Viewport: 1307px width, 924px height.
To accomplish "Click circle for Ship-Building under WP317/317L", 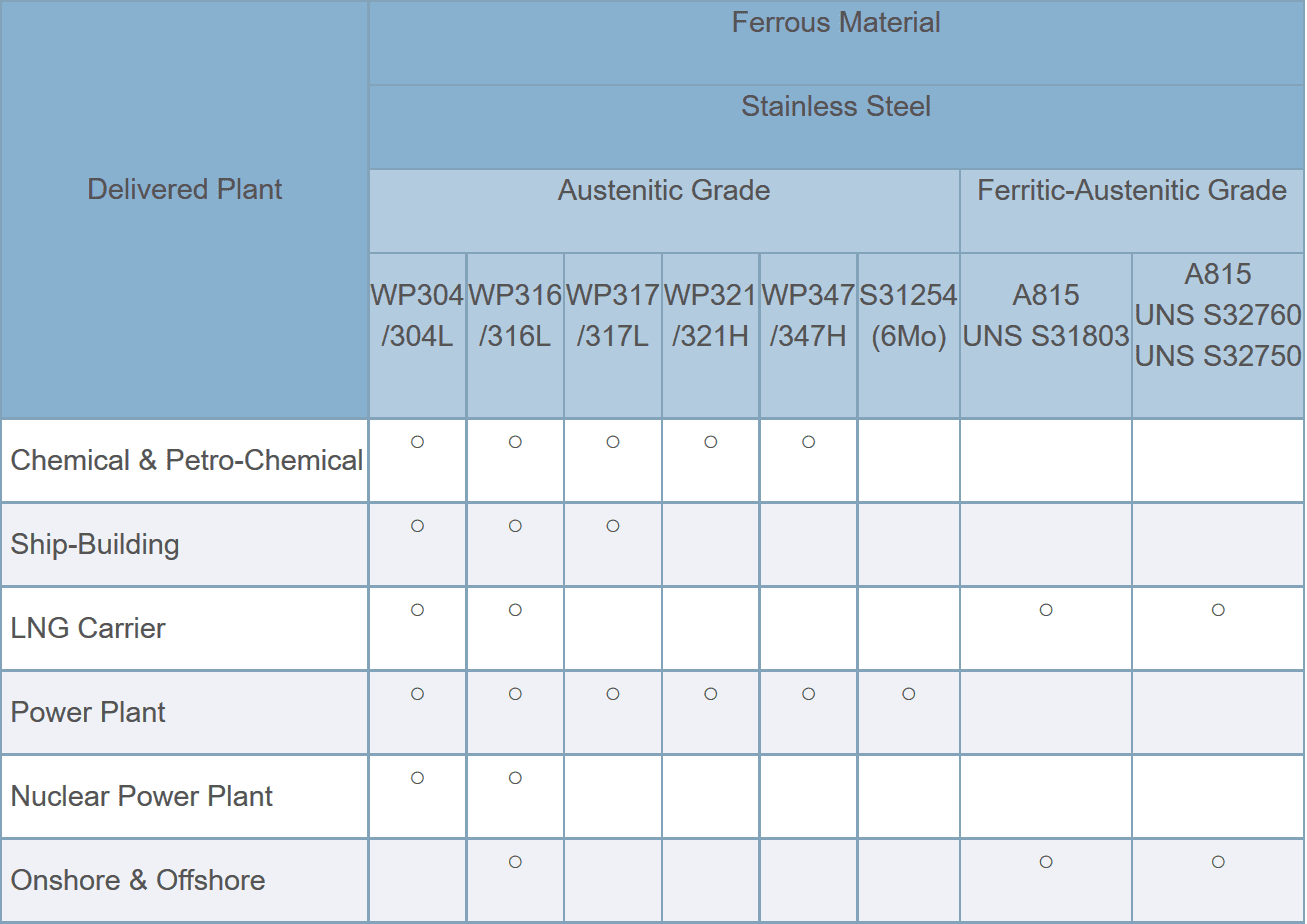I will [x=613, y=526].
